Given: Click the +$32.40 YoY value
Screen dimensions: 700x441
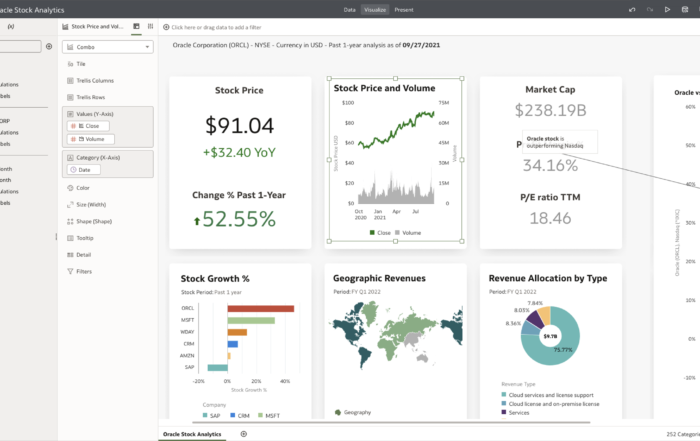Looking at the screenshot, I should 240,153.
